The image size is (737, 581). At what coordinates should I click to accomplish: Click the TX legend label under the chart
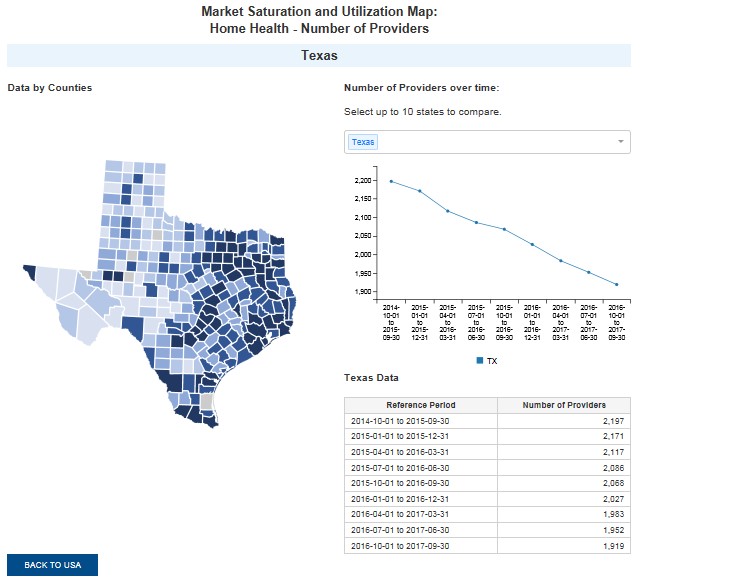coord(492,360)
